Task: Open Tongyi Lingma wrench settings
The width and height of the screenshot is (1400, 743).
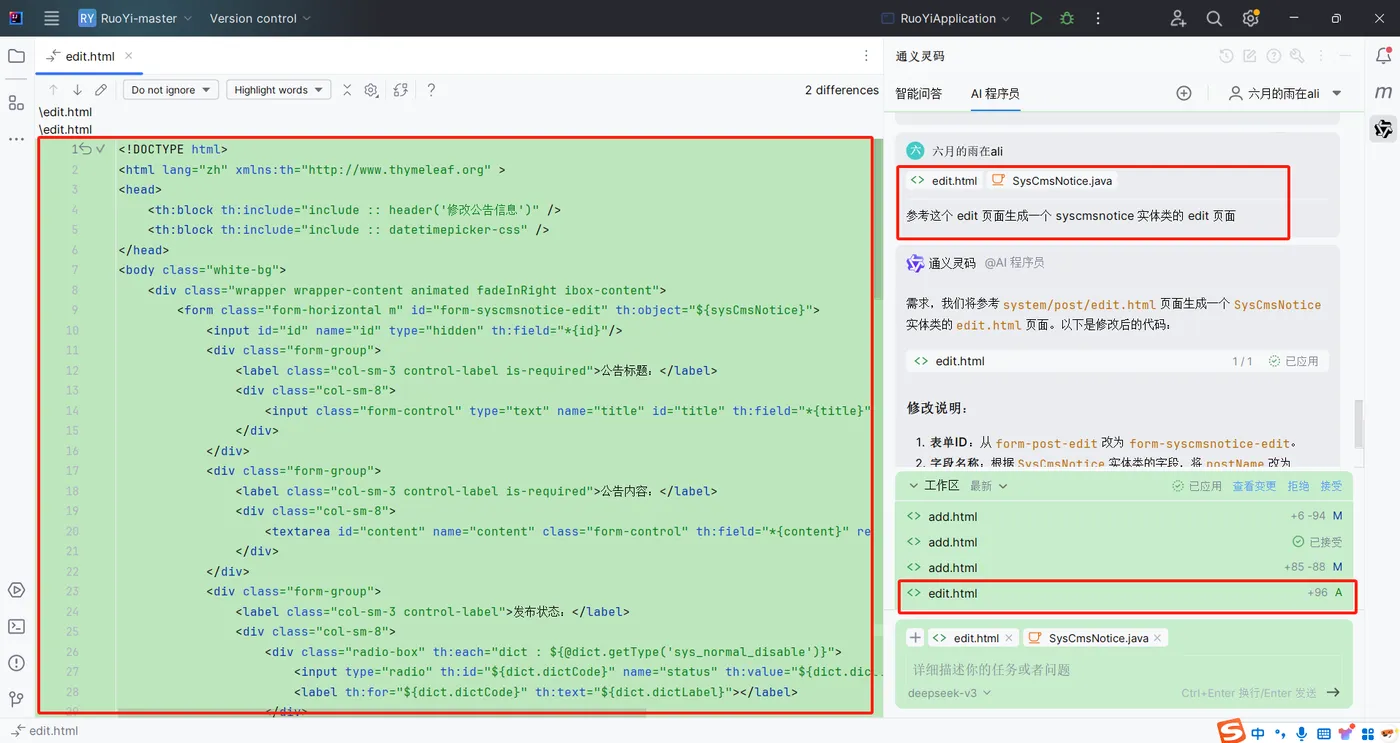Action: point(1298,56)
